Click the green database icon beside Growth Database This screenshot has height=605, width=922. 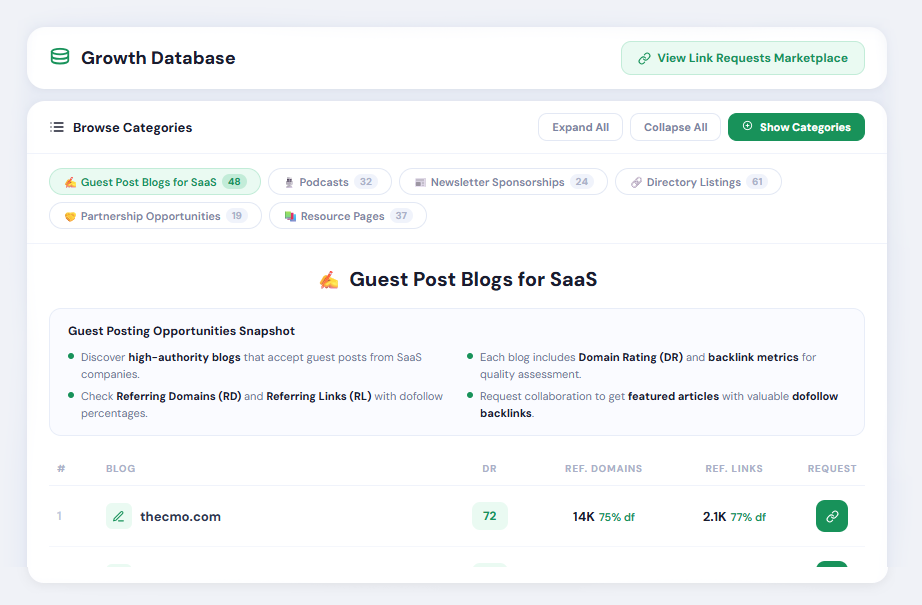click(x=60, y=57)
